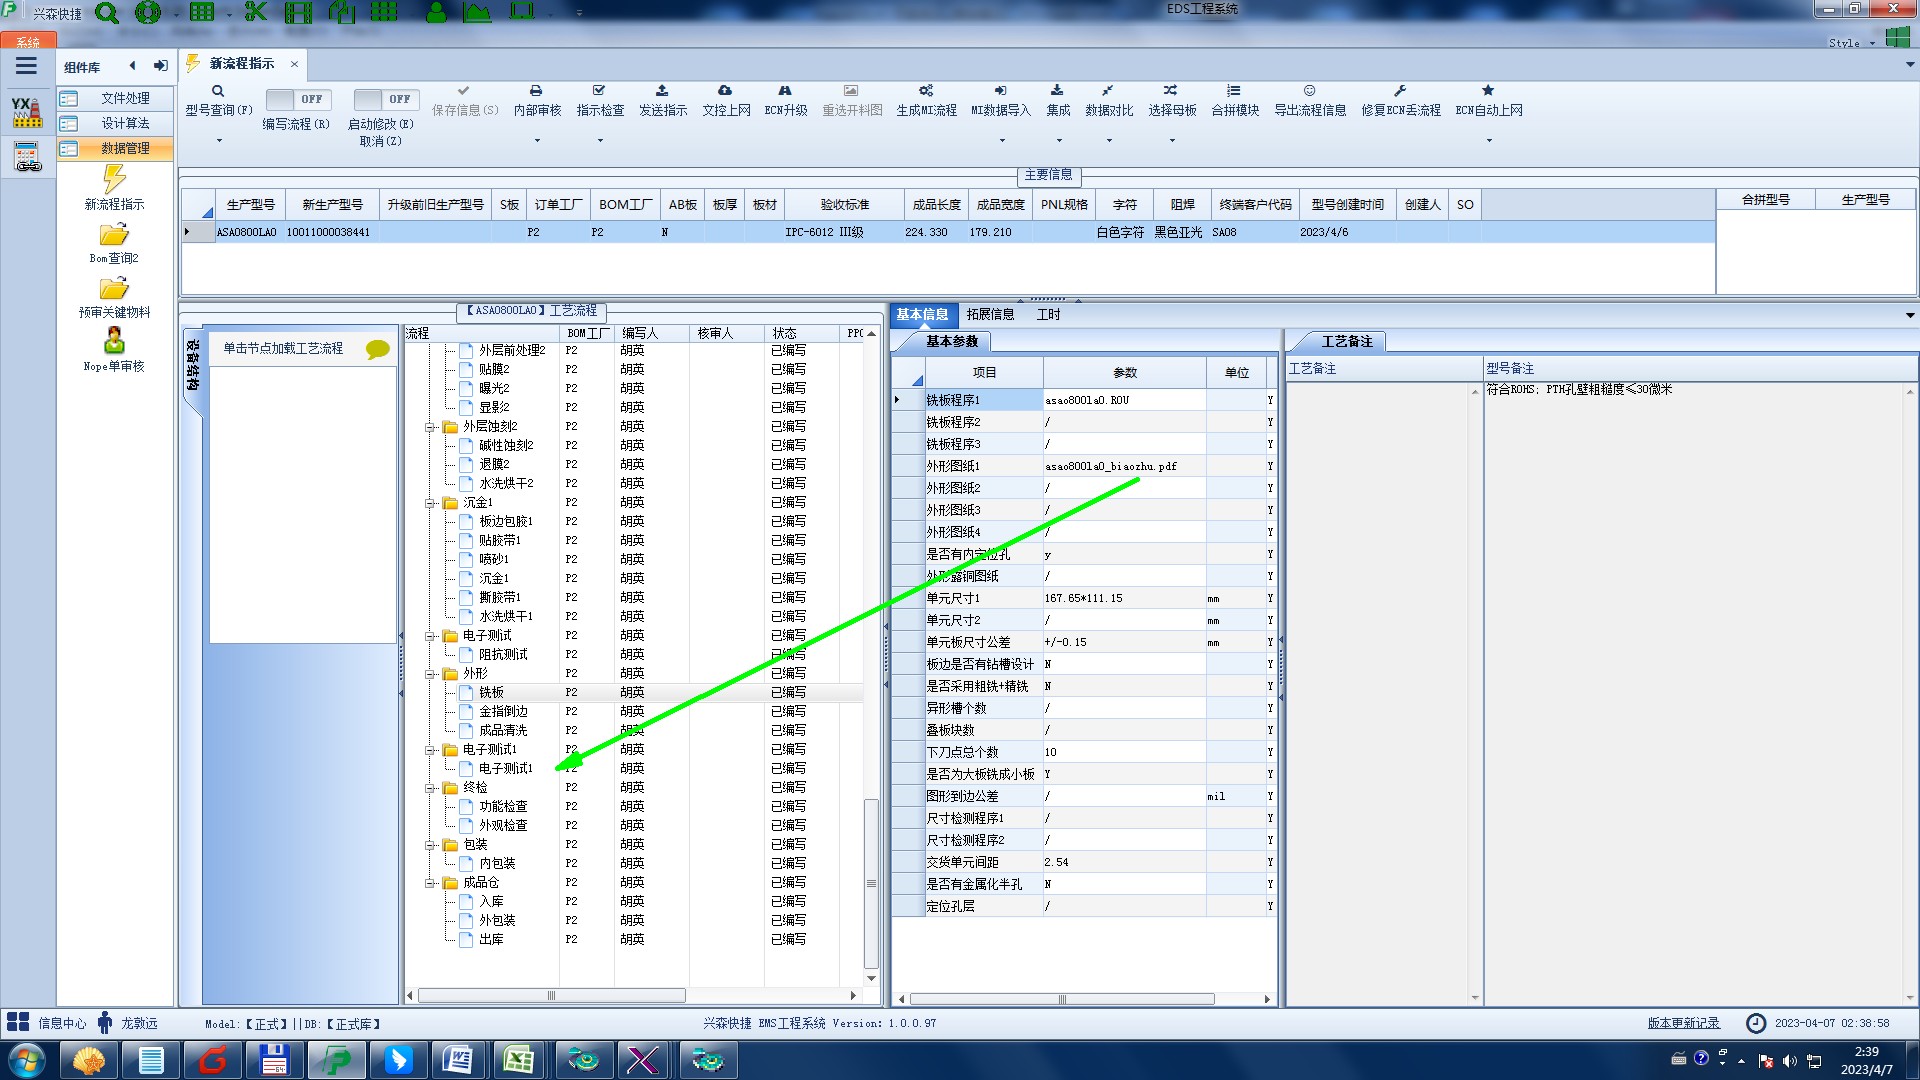The width and height of the screenshot is (1920, 1080).
Task: Open the Bom查询2 folder icon
Action: pos(114,235)
